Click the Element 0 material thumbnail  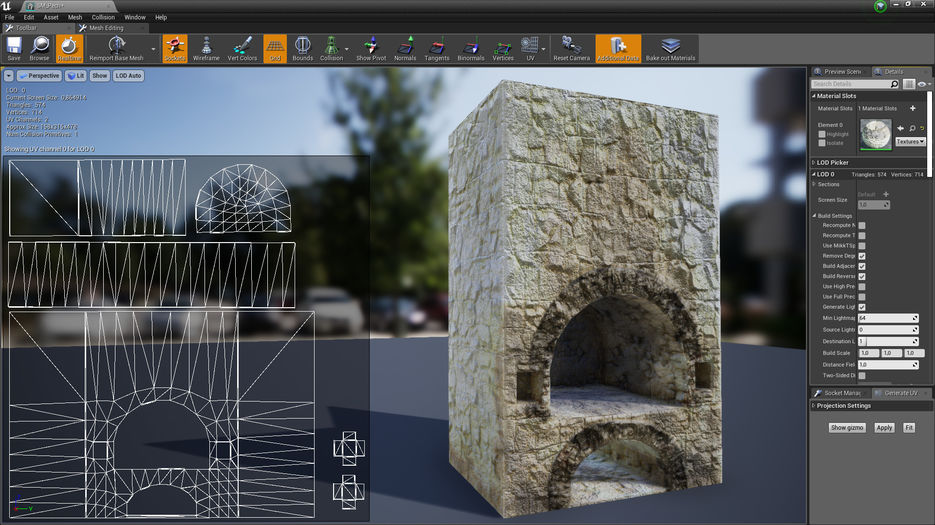pyautogui.click(x=875, y=134)
